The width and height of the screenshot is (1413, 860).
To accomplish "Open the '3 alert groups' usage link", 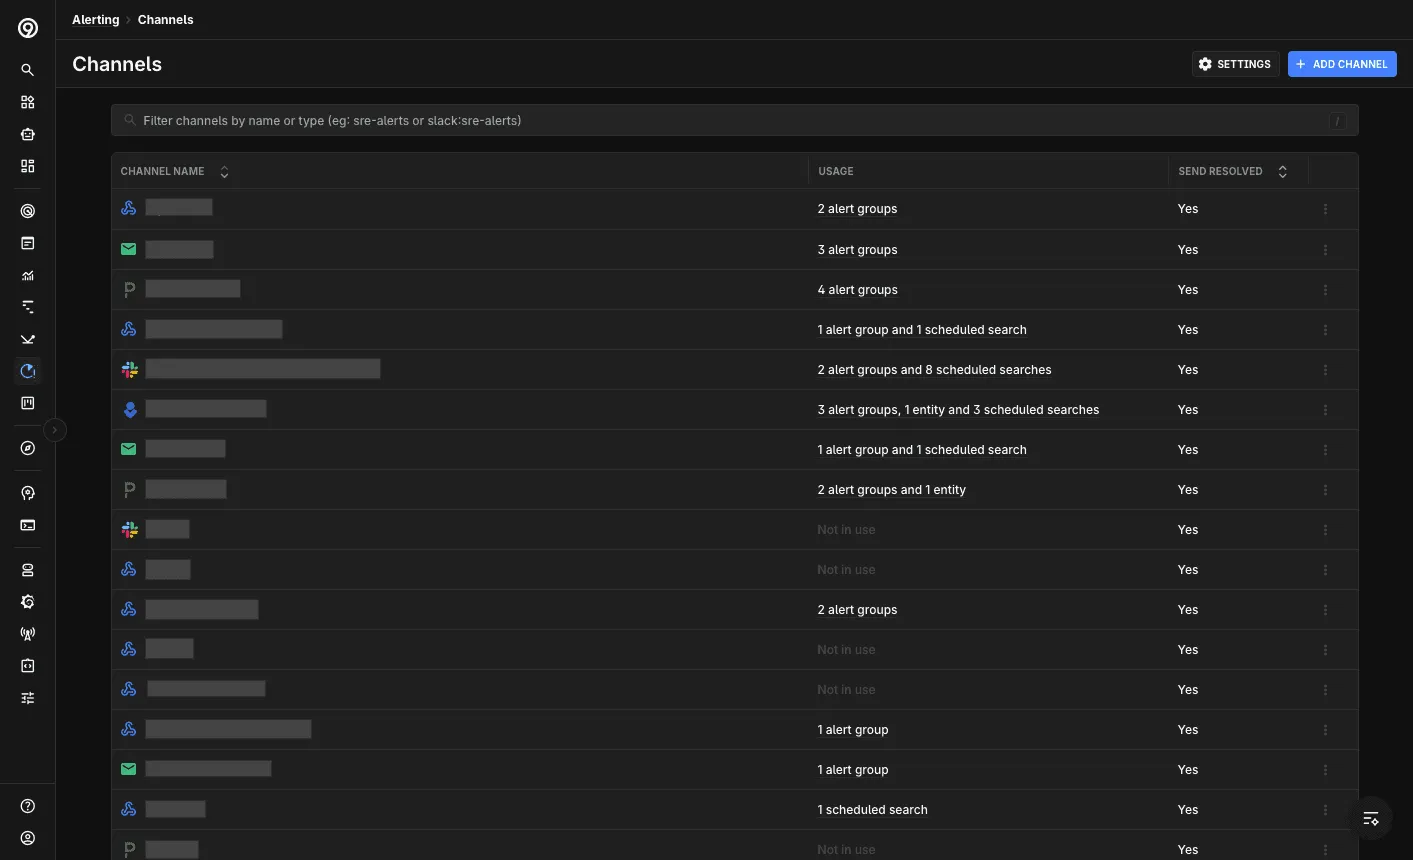I will pyautogui.click(x=857, y=250).
